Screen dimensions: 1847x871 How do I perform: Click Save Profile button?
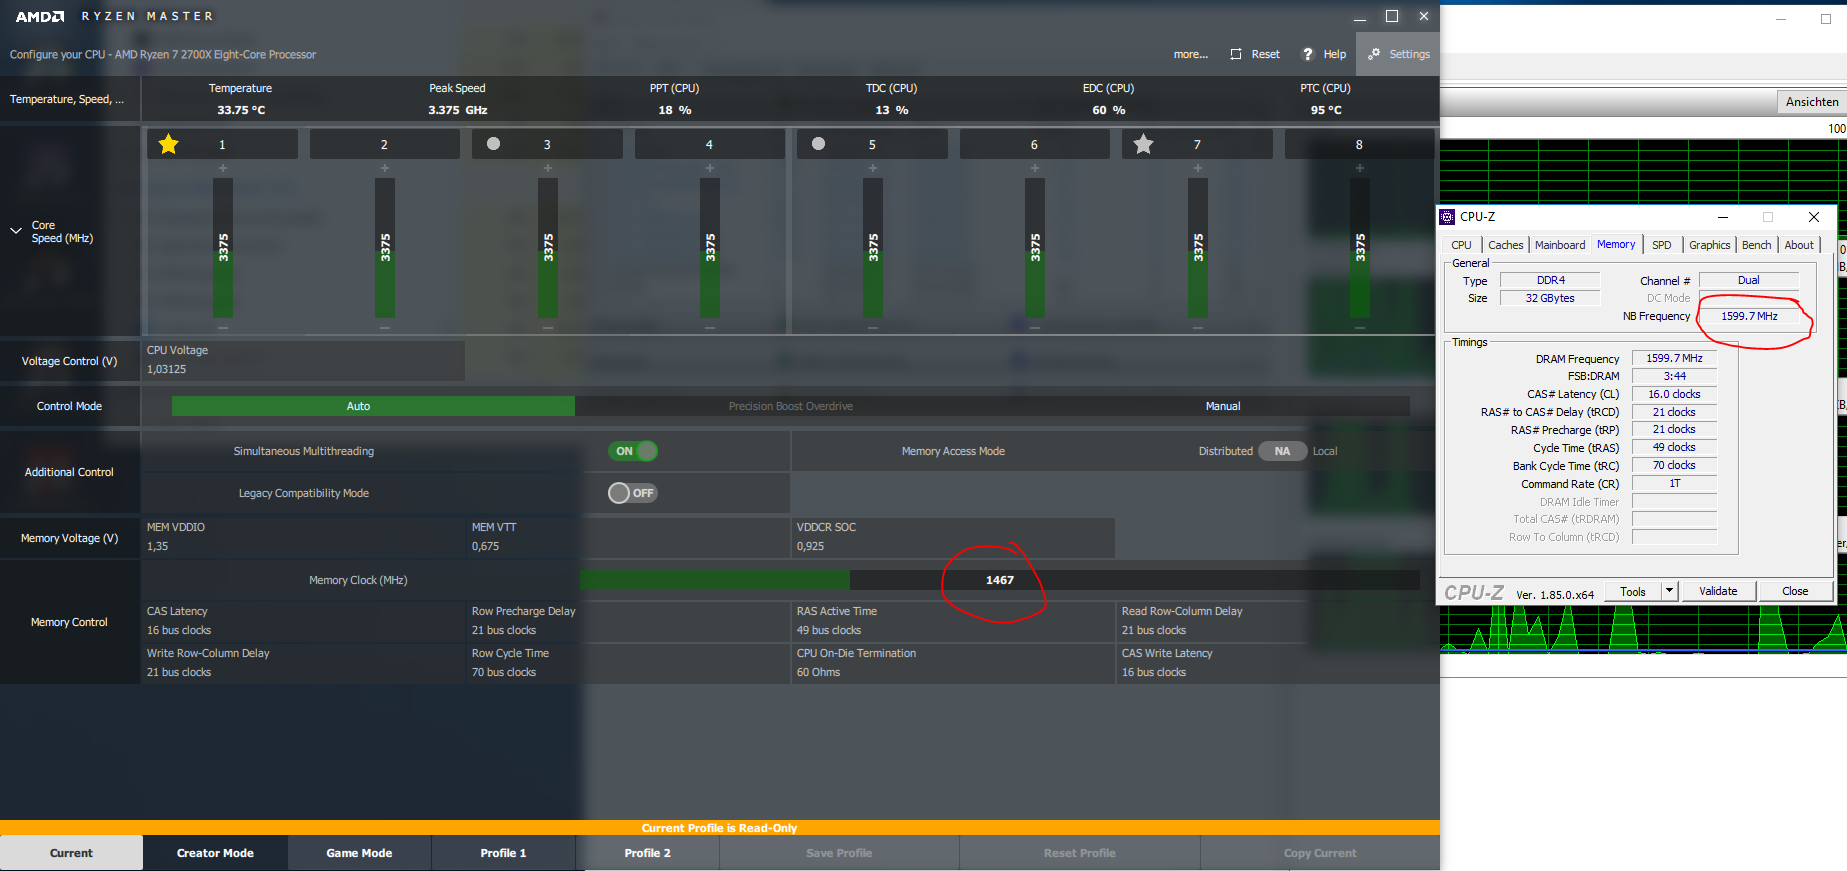839,853
